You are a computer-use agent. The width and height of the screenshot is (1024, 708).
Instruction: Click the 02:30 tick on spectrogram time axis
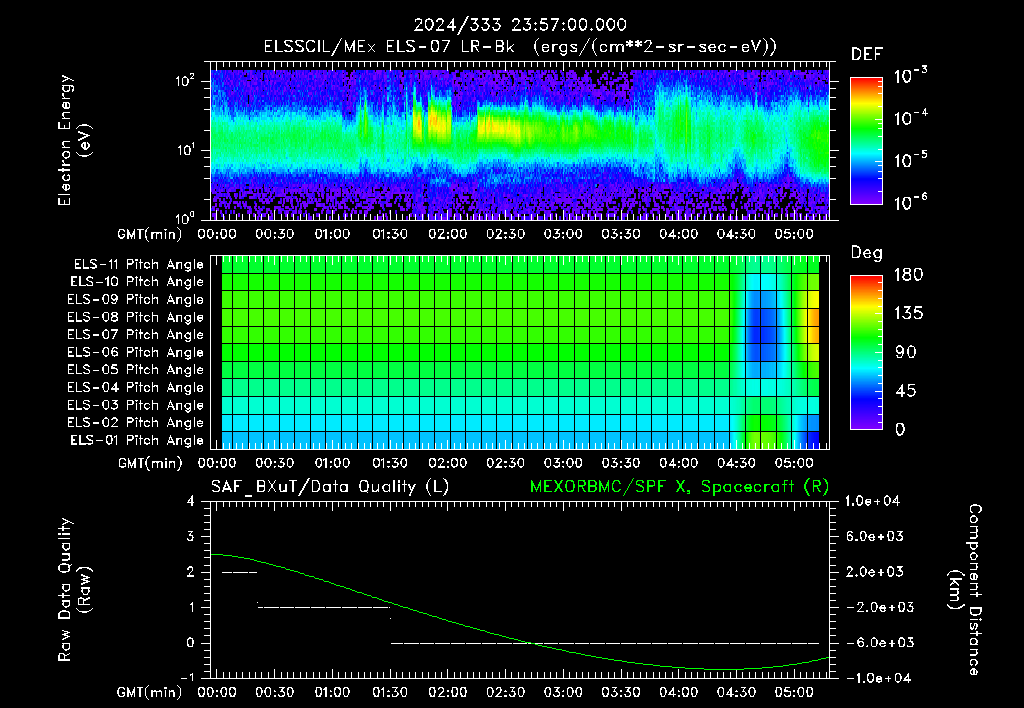(x=505, y=234)
